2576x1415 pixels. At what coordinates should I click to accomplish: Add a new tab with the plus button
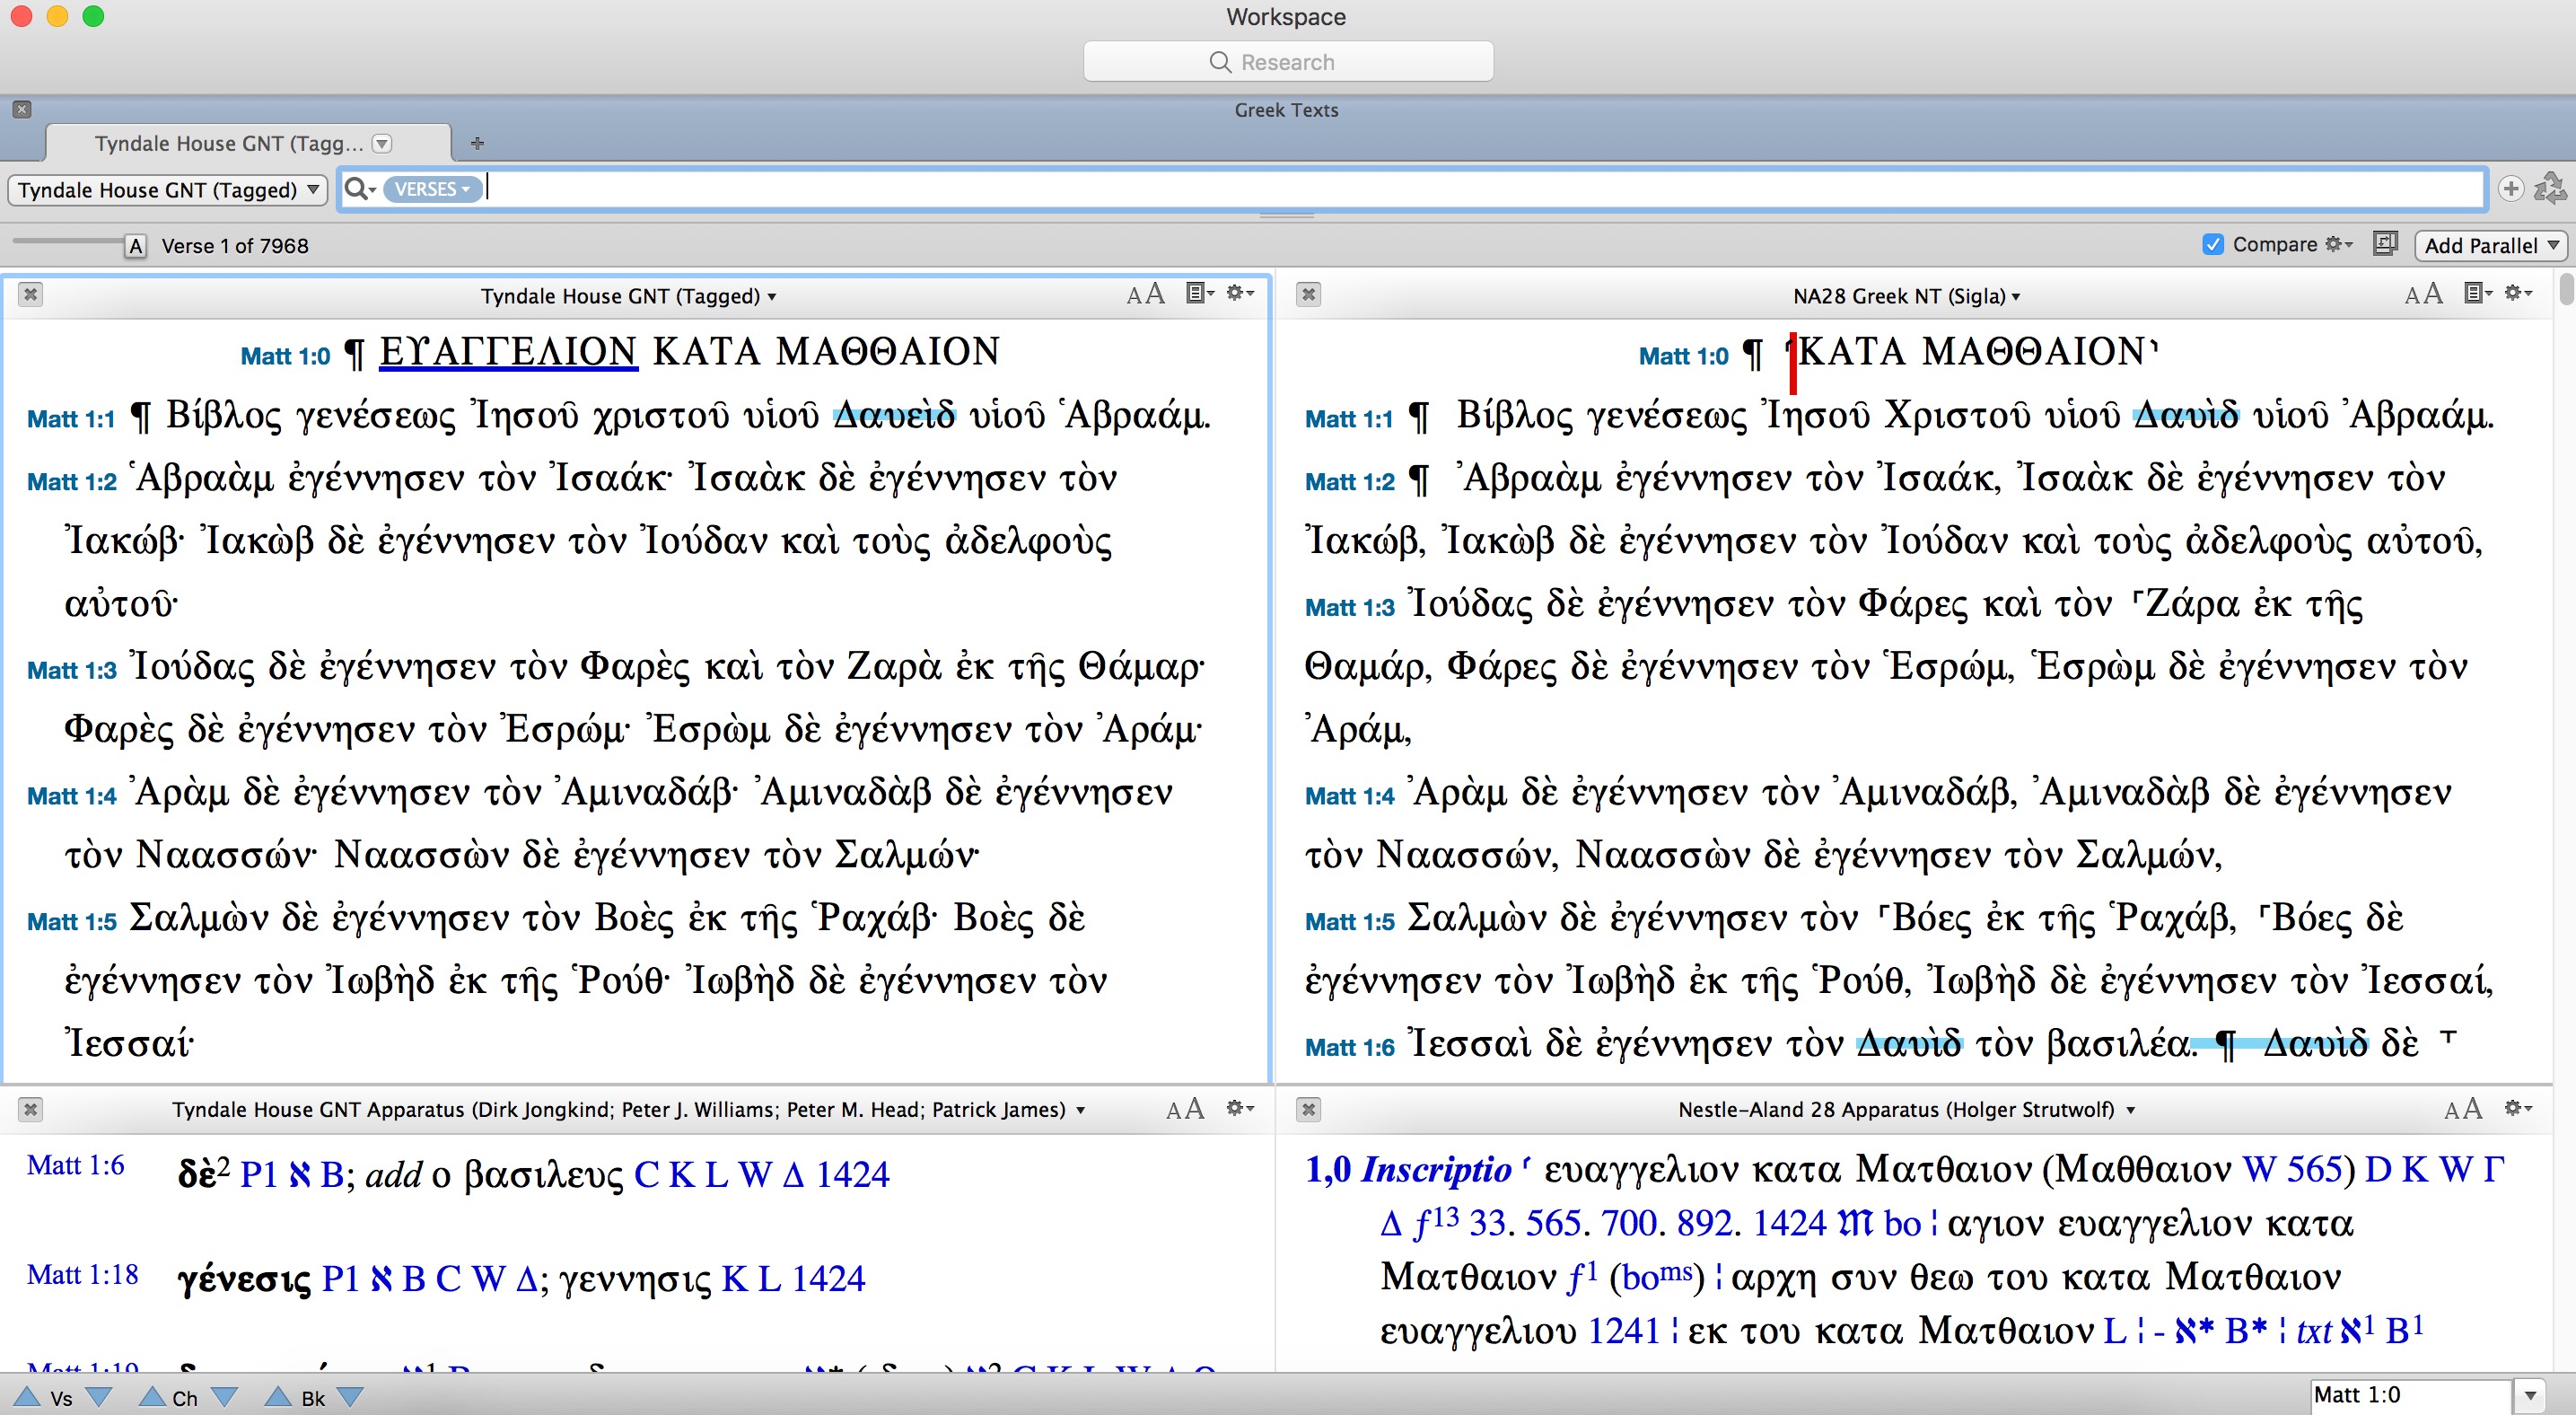pos(477,144)
